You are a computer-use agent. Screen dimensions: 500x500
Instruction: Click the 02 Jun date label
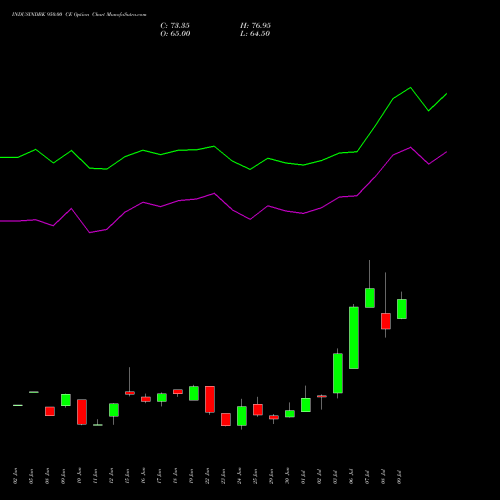pos(15,476)
